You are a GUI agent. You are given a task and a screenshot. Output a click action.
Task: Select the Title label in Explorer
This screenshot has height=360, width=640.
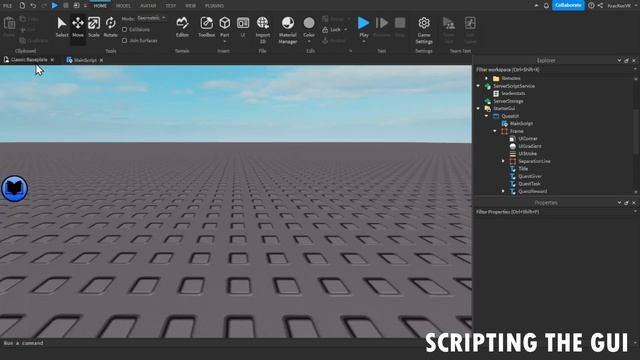(523, 169)
